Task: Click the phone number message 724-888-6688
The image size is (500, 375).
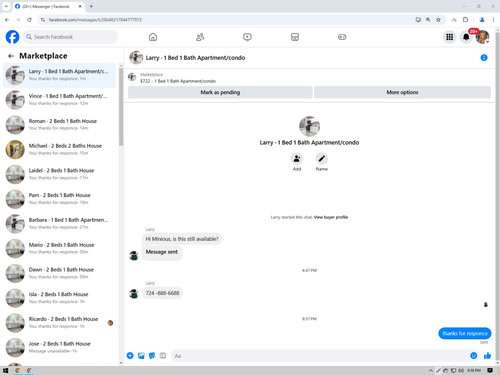Action: [162, 293]
